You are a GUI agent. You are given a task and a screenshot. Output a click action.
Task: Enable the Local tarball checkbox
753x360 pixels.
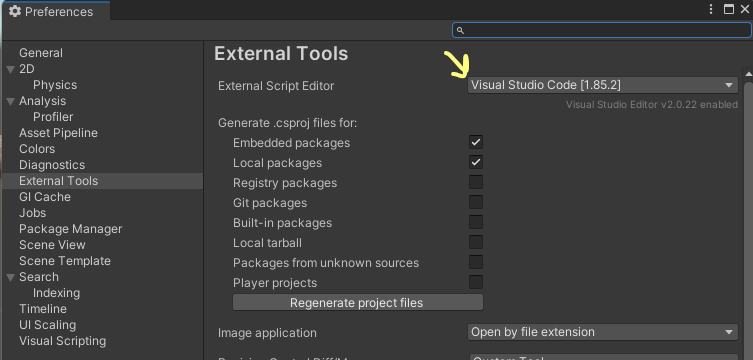coord(476,242)
